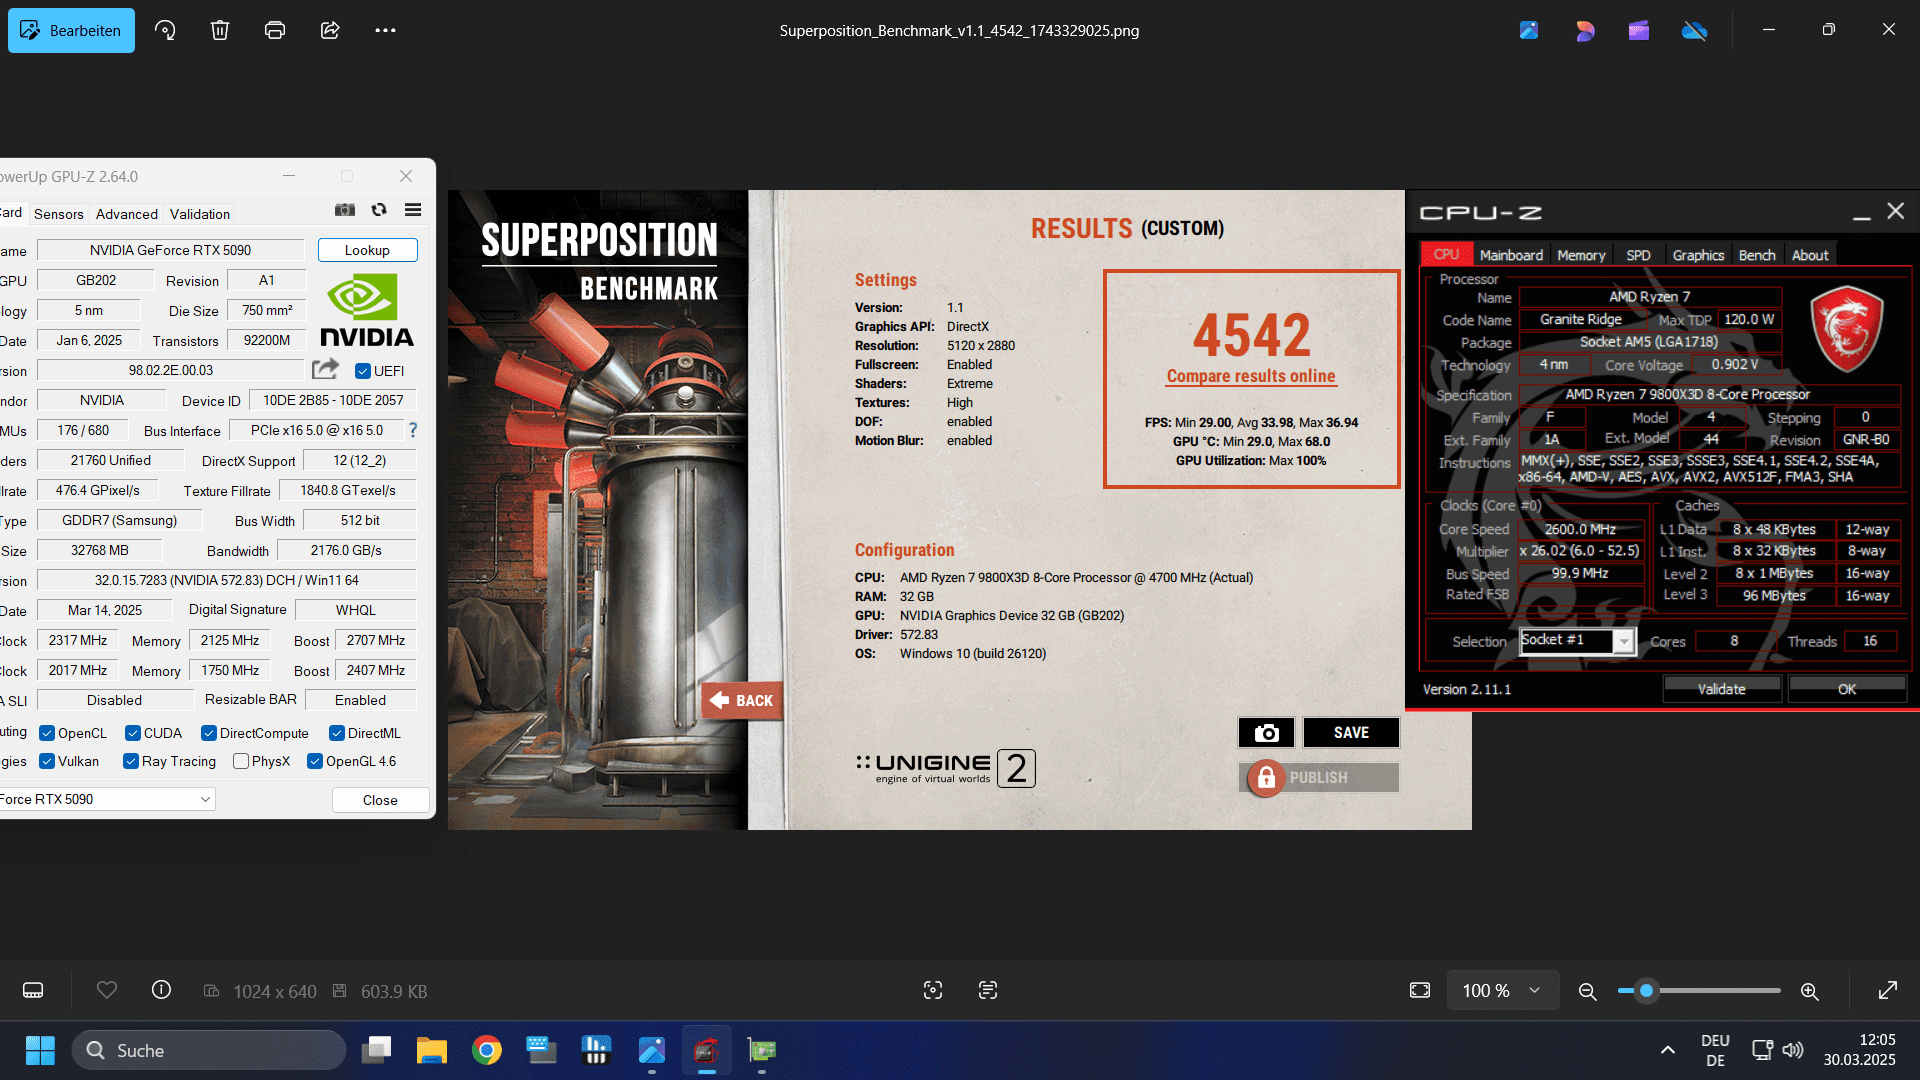This screenshot has width=1920, height=1080.
Task: Switch to GPU-Z Sensors tab
Action: [x=59, y=214]
